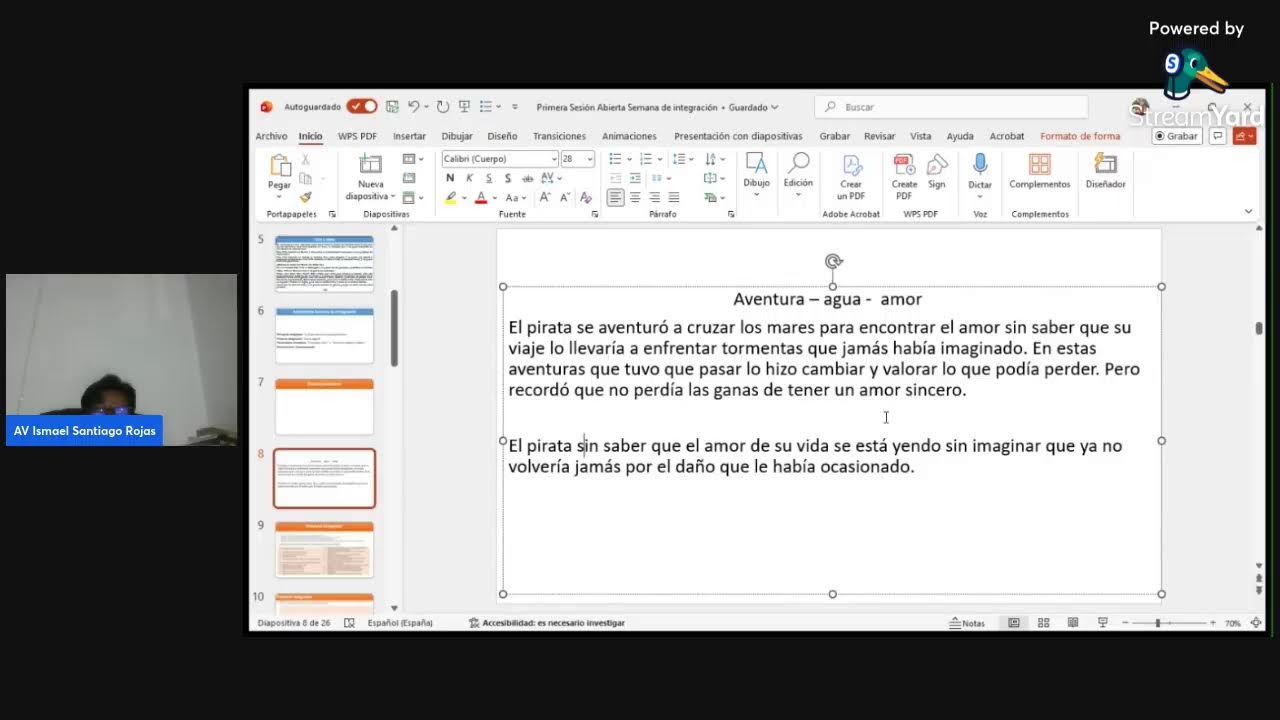Go to Animaciones tab
This screenshot has width=1280, height=720.
coord(629,136)
